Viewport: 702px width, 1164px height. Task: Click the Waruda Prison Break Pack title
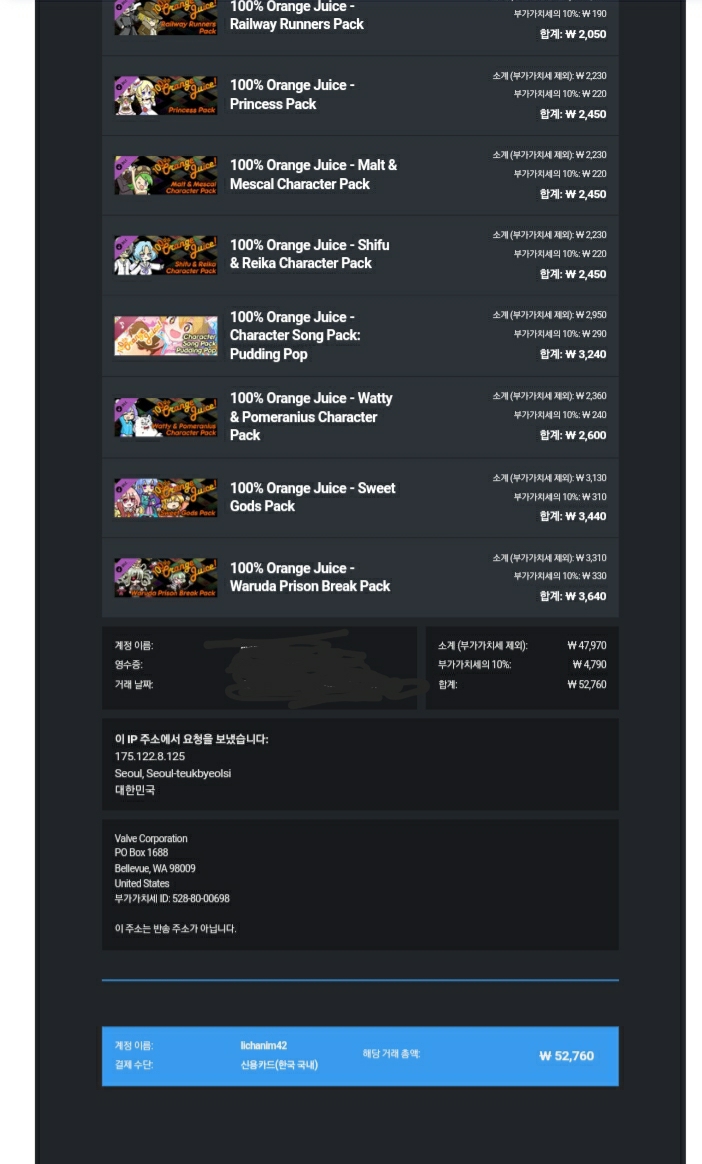pyautogui.click(x=309, y=577)
